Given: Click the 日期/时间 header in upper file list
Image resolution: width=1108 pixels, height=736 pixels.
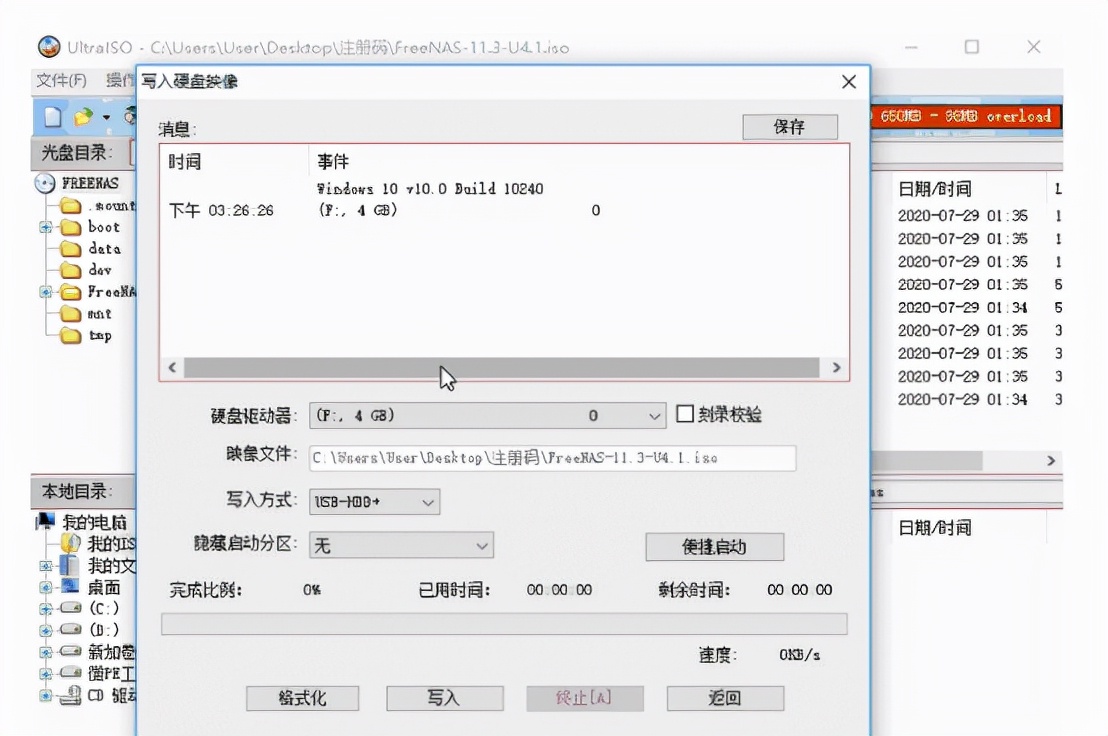Looking at the screenshot, I should [935, 189].
